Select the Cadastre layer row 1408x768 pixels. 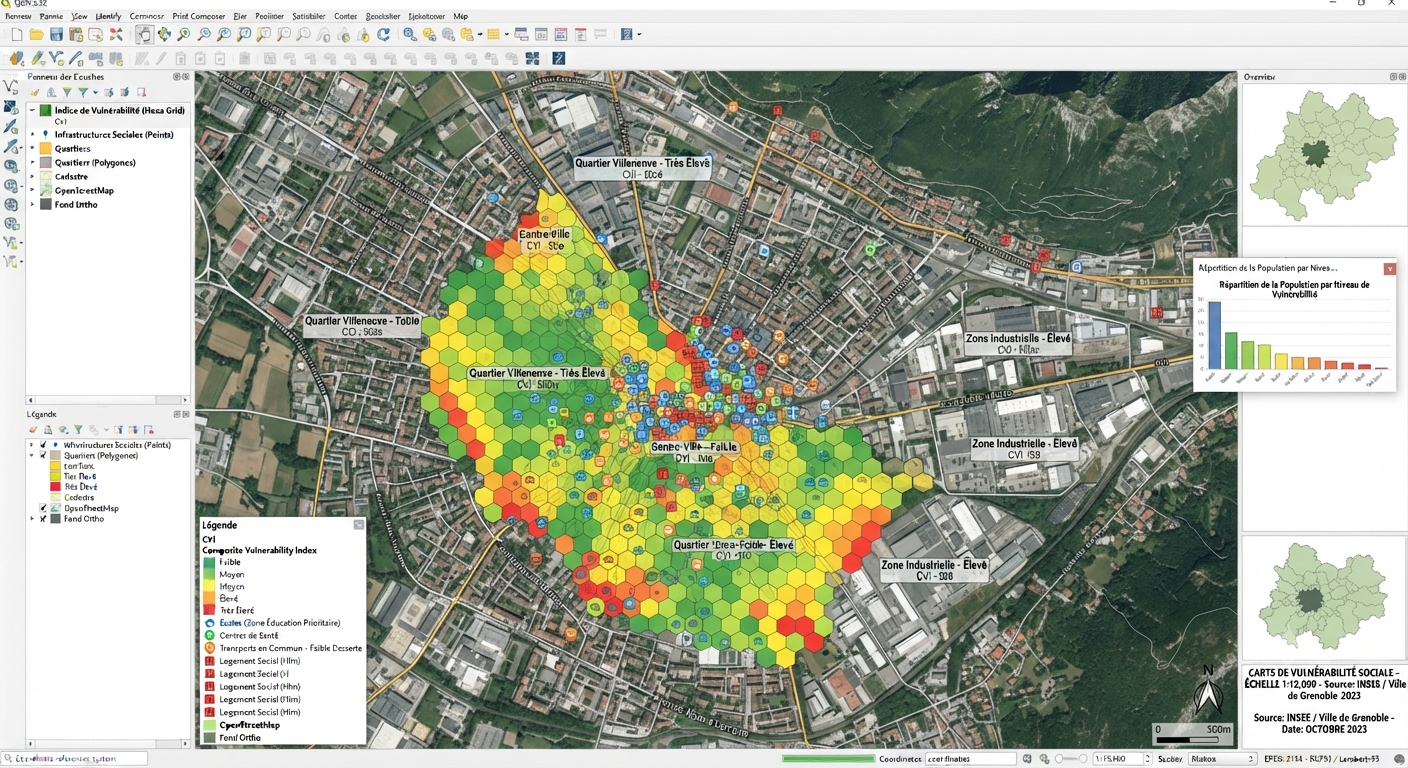(108, 176)
